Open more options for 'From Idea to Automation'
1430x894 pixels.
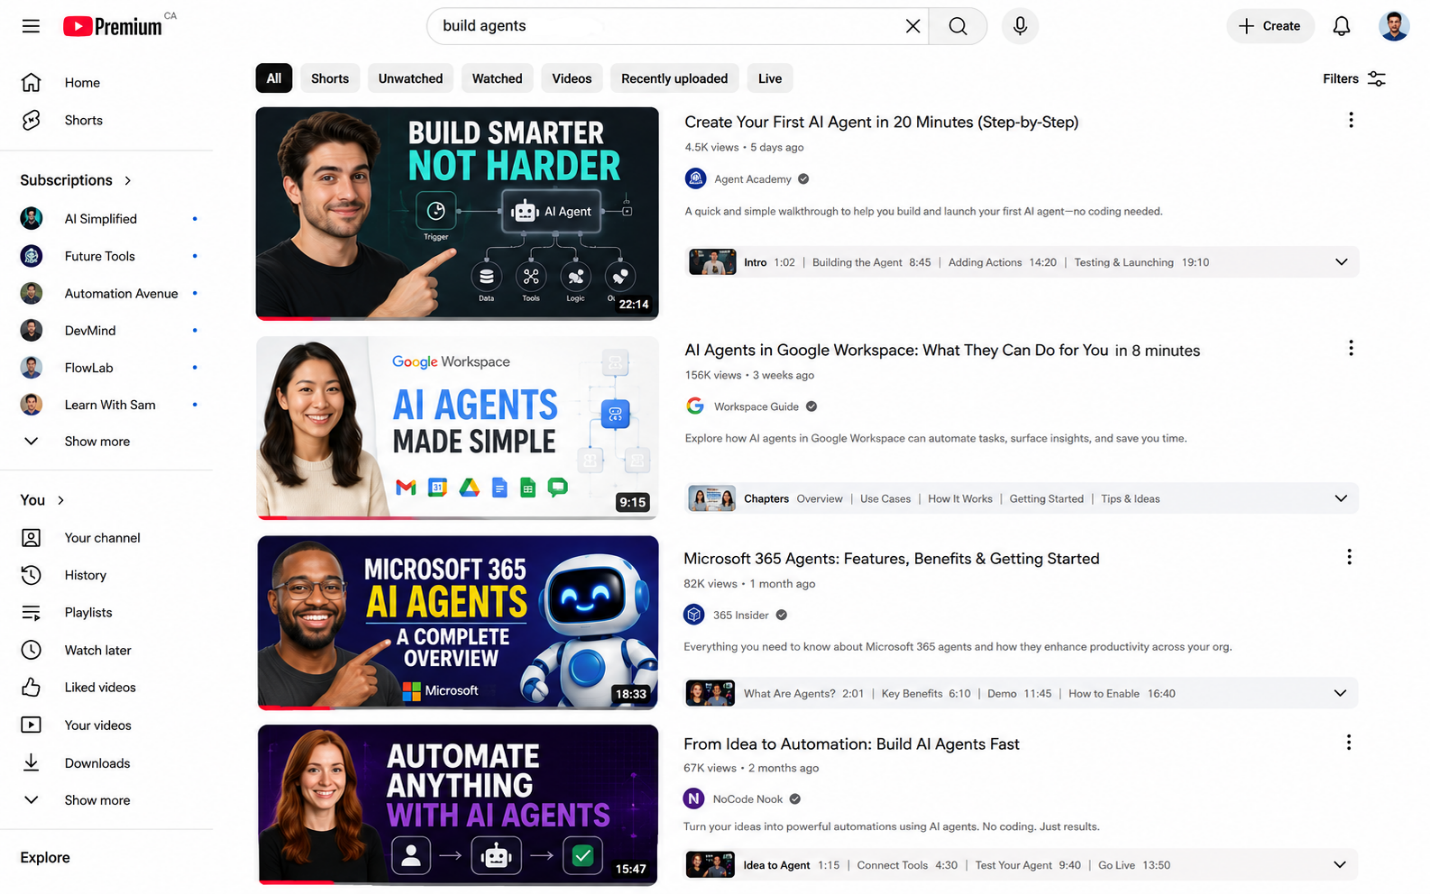point(1349,742)
